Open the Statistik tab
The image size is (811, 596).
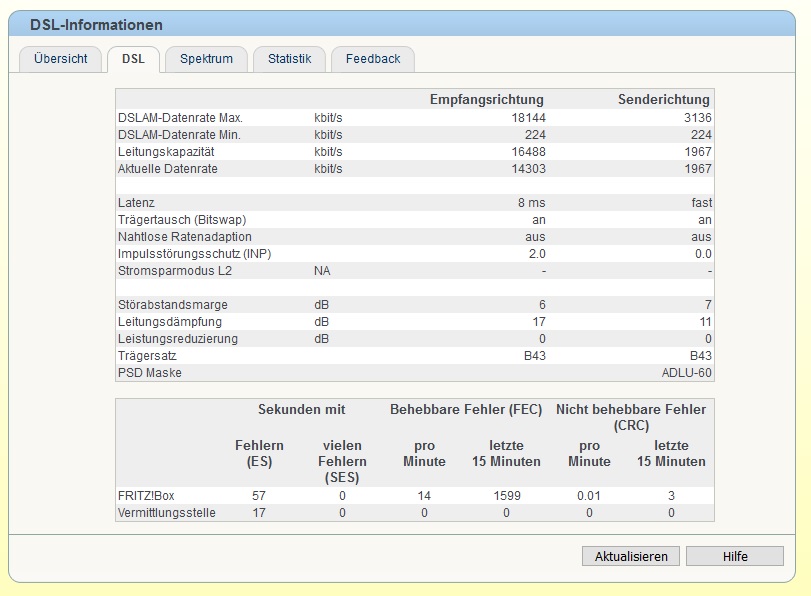point(290,59)
